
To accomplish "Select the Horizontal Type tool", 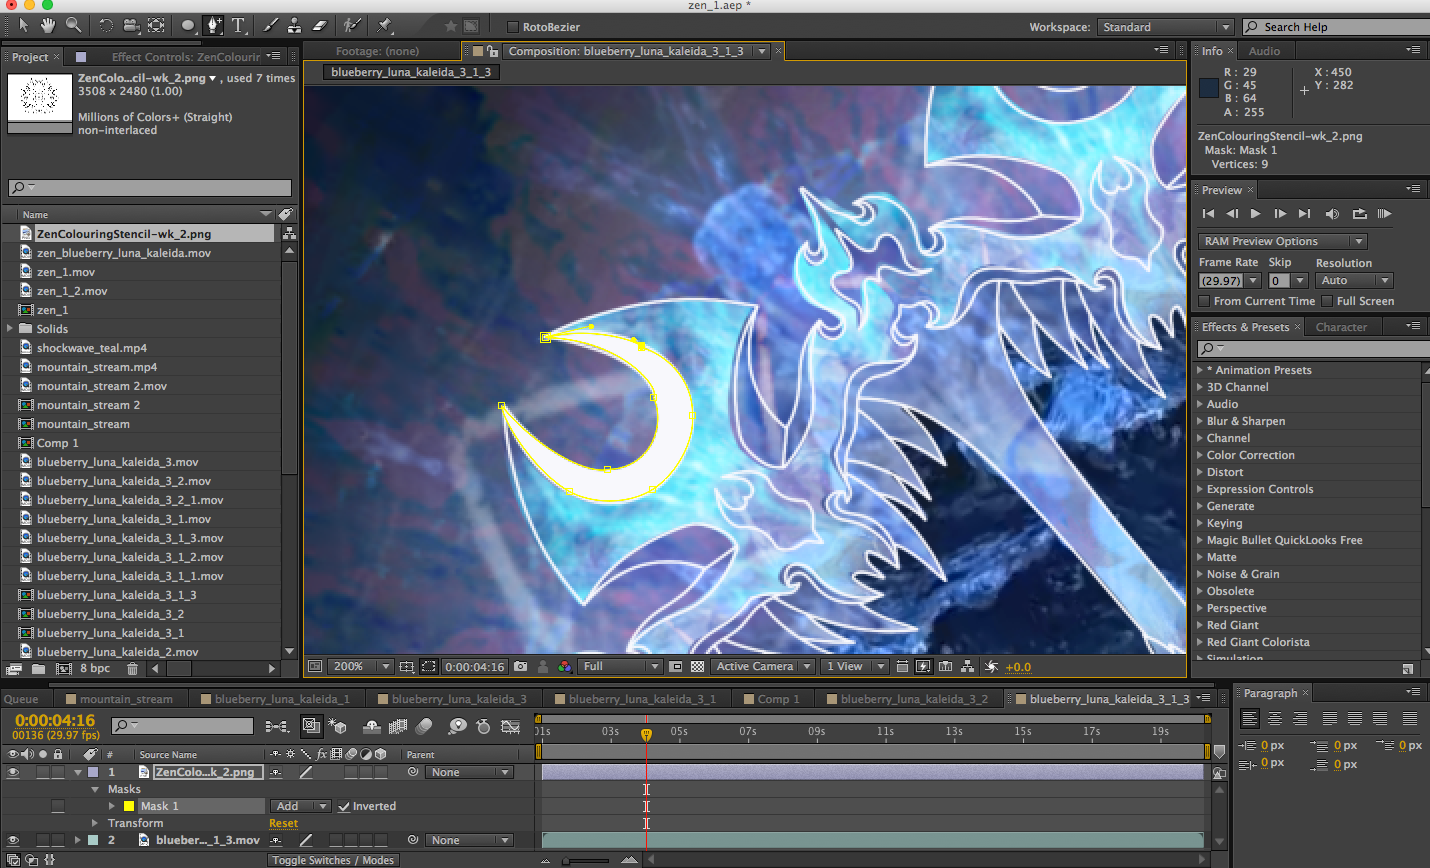I will (x=239, y=25).
